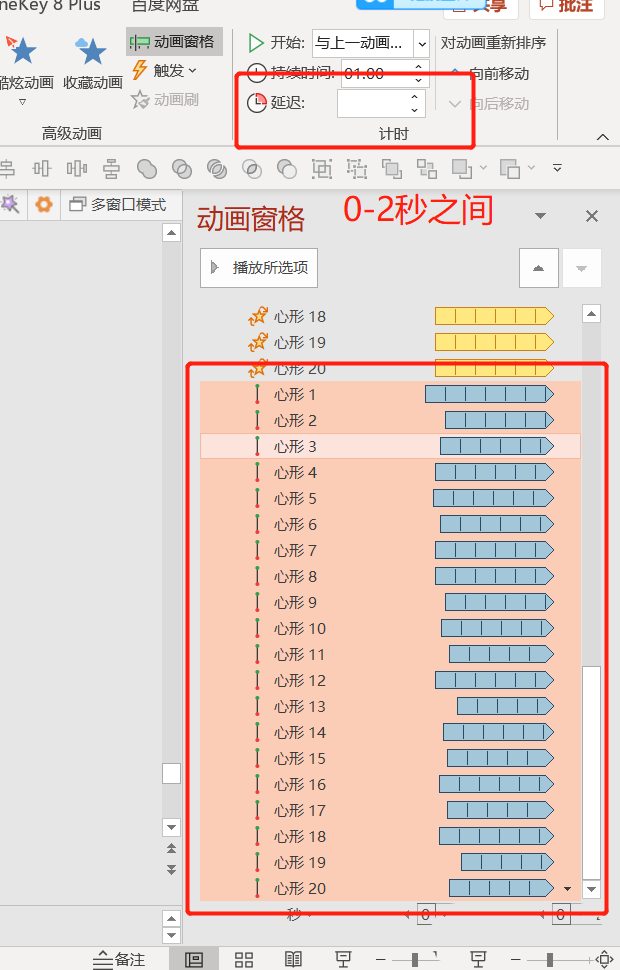The height and width of the screenshot is (970, 620).
Task: Click animation list scrollbar down arrow
Action: tap(592, 889)
